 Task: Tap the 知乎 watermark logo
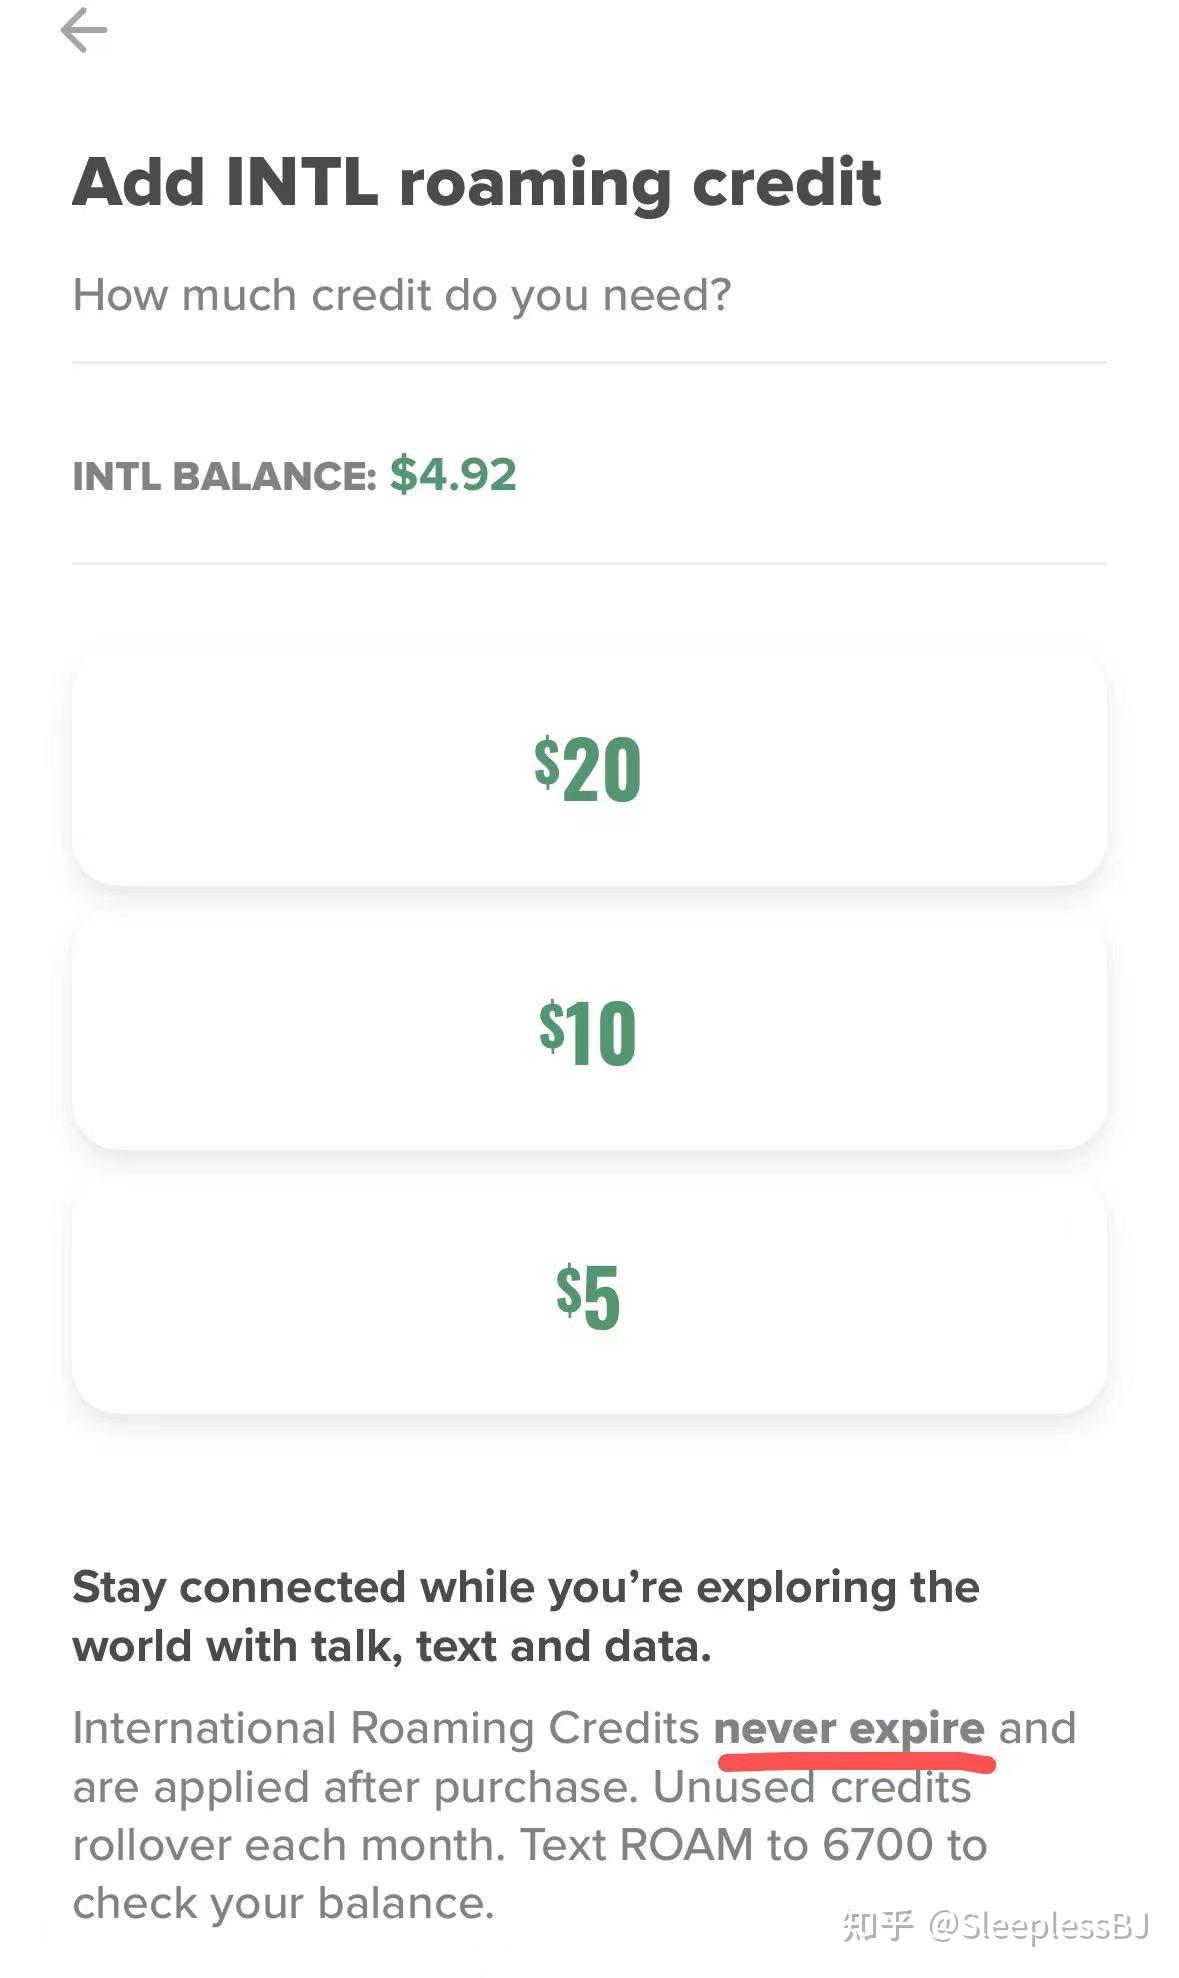pos(878,1926)
